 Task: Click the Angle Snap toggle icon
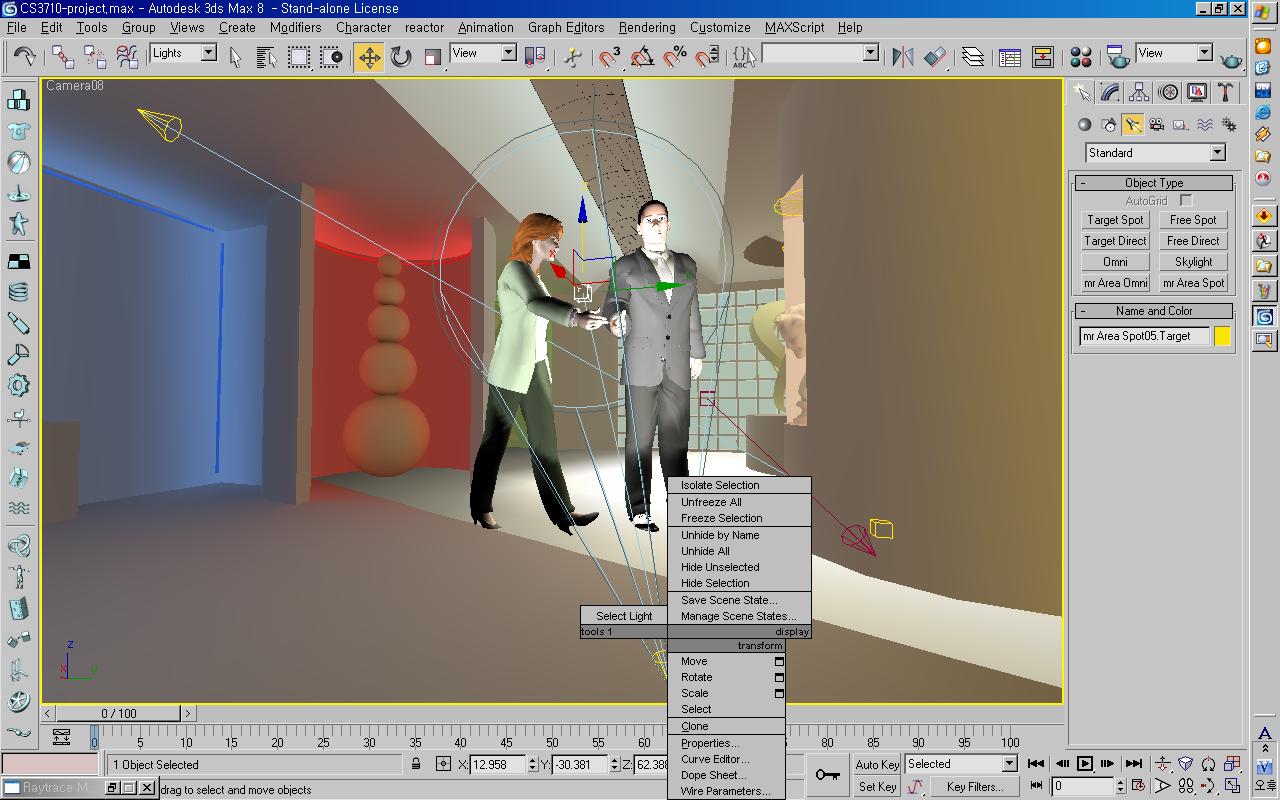click(642, 56)
